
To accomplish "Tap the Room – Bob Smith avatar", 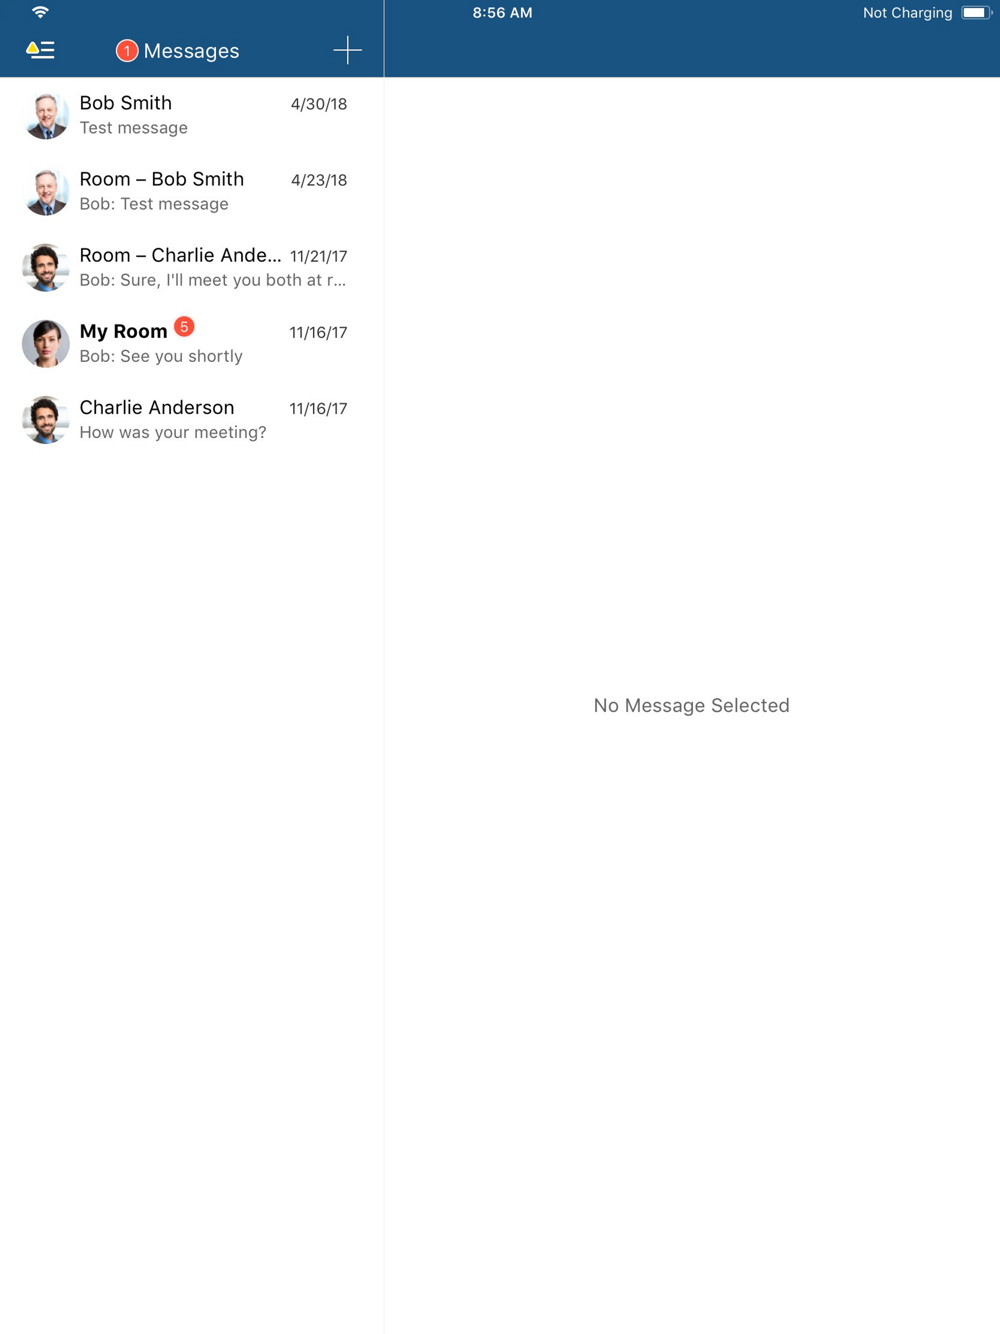I will pyautogui.click(x=46, y=191).
